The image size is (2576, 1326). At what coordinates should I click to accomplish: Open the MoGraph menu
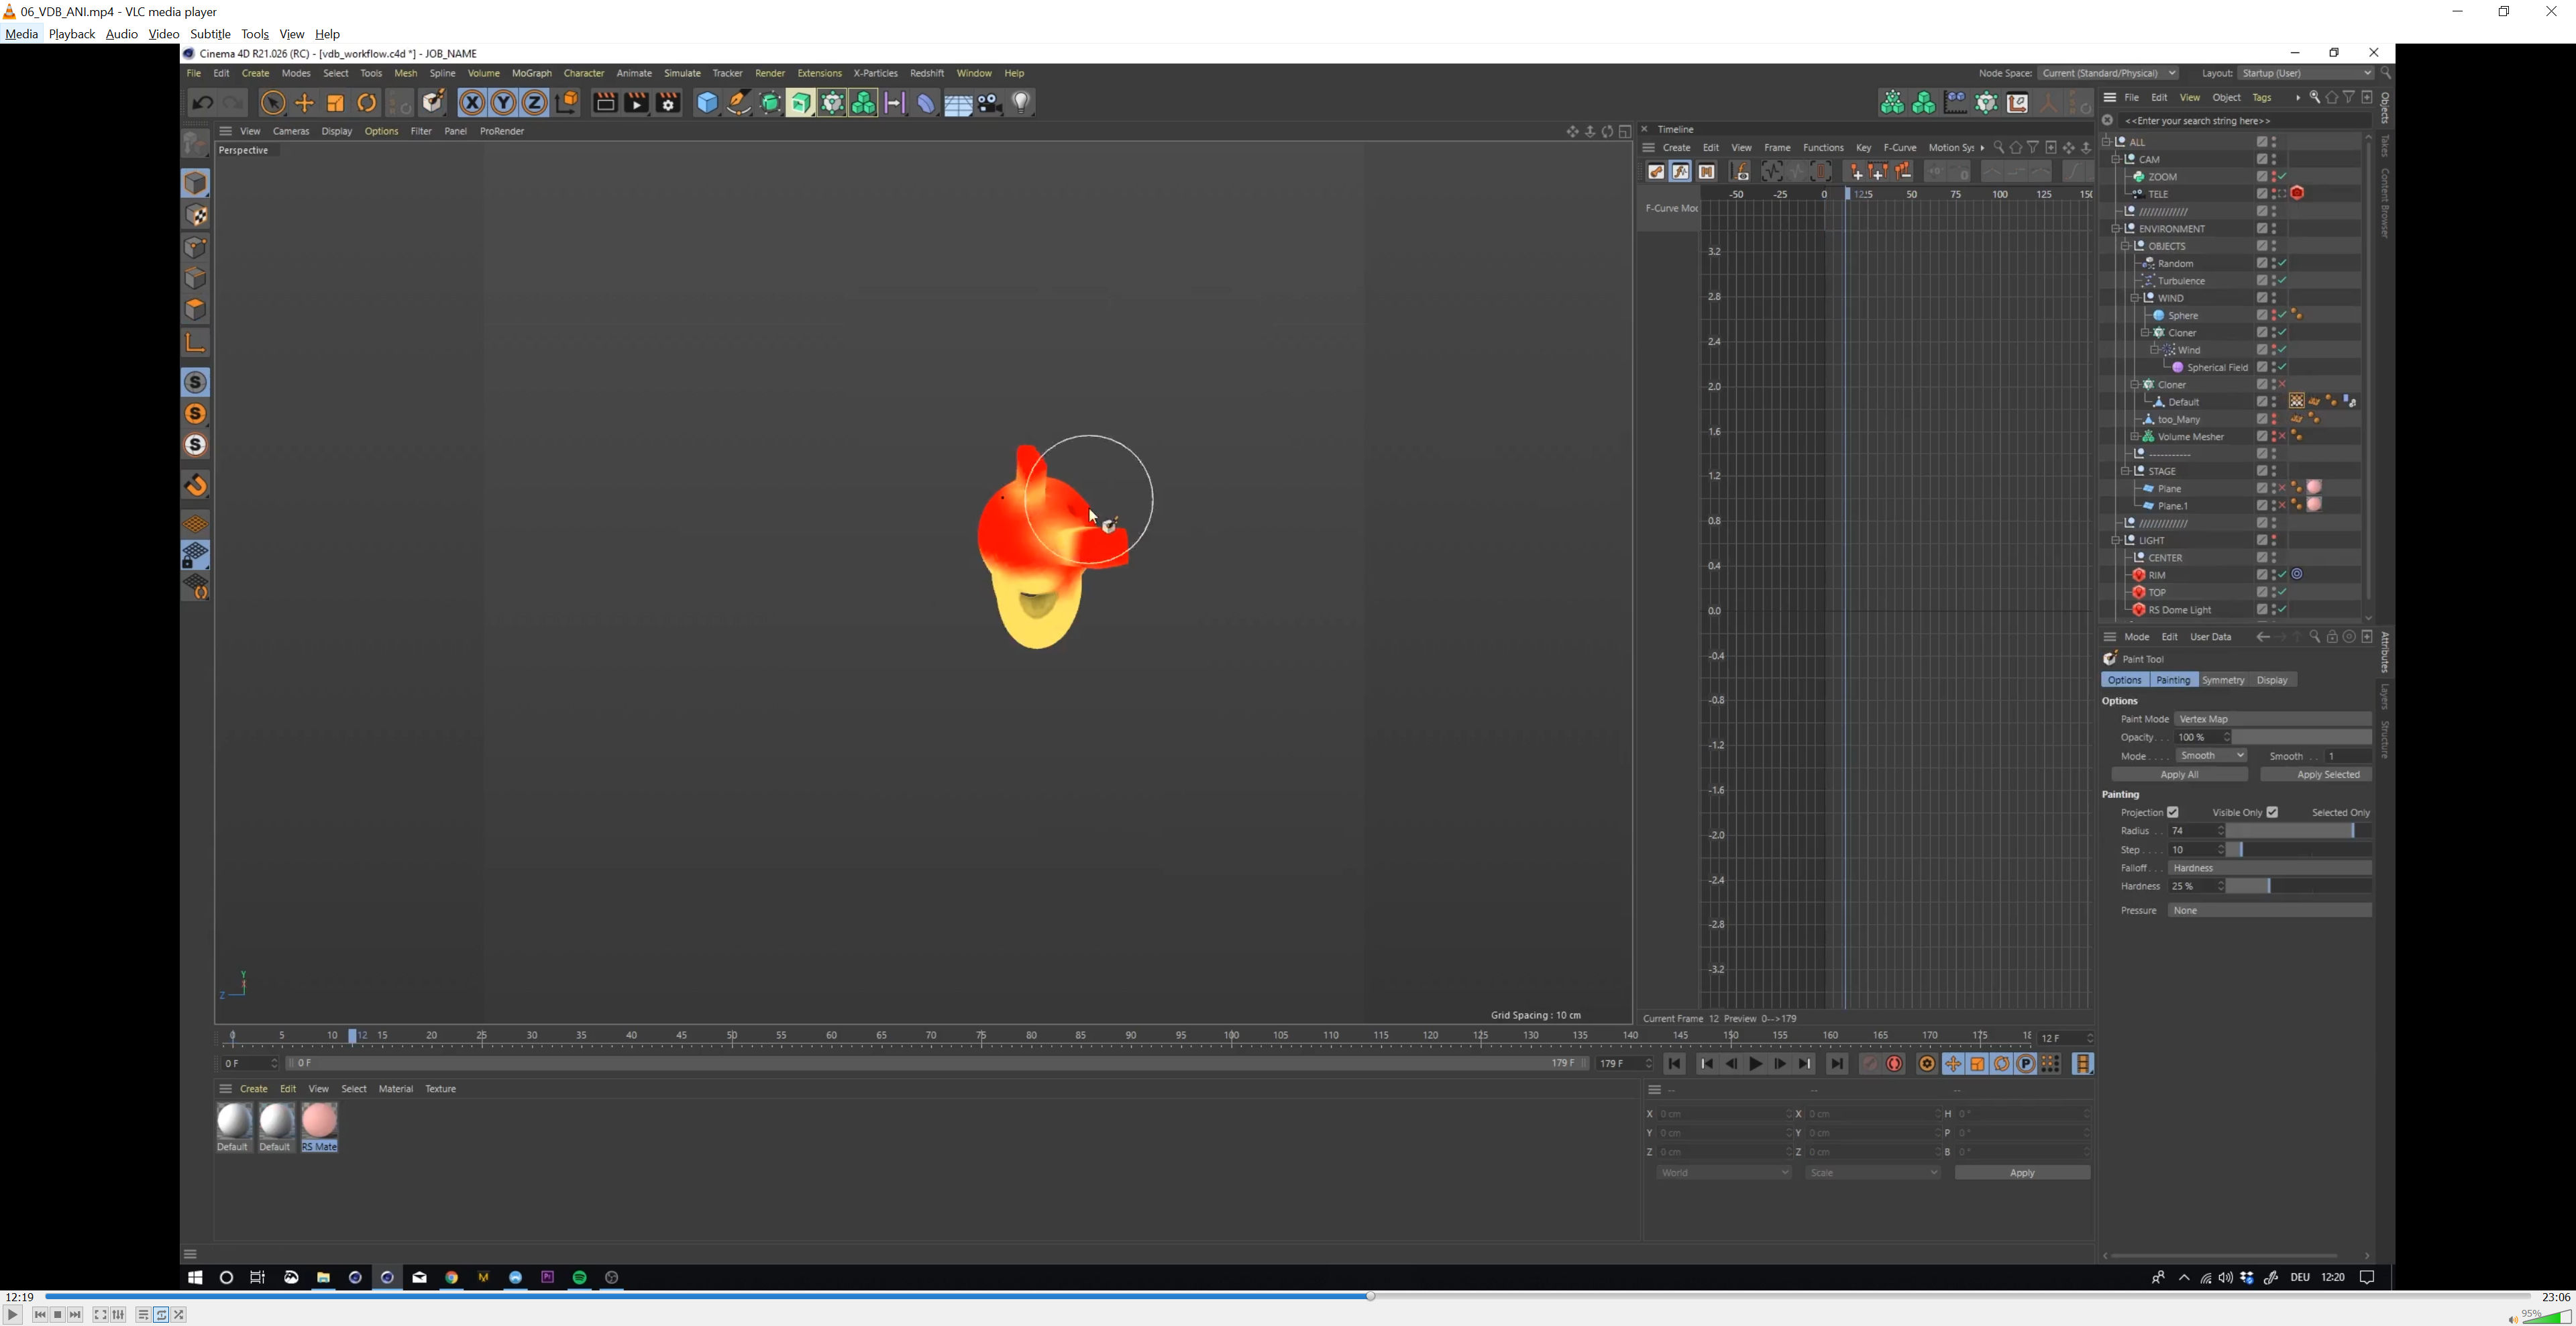point(531,73)
